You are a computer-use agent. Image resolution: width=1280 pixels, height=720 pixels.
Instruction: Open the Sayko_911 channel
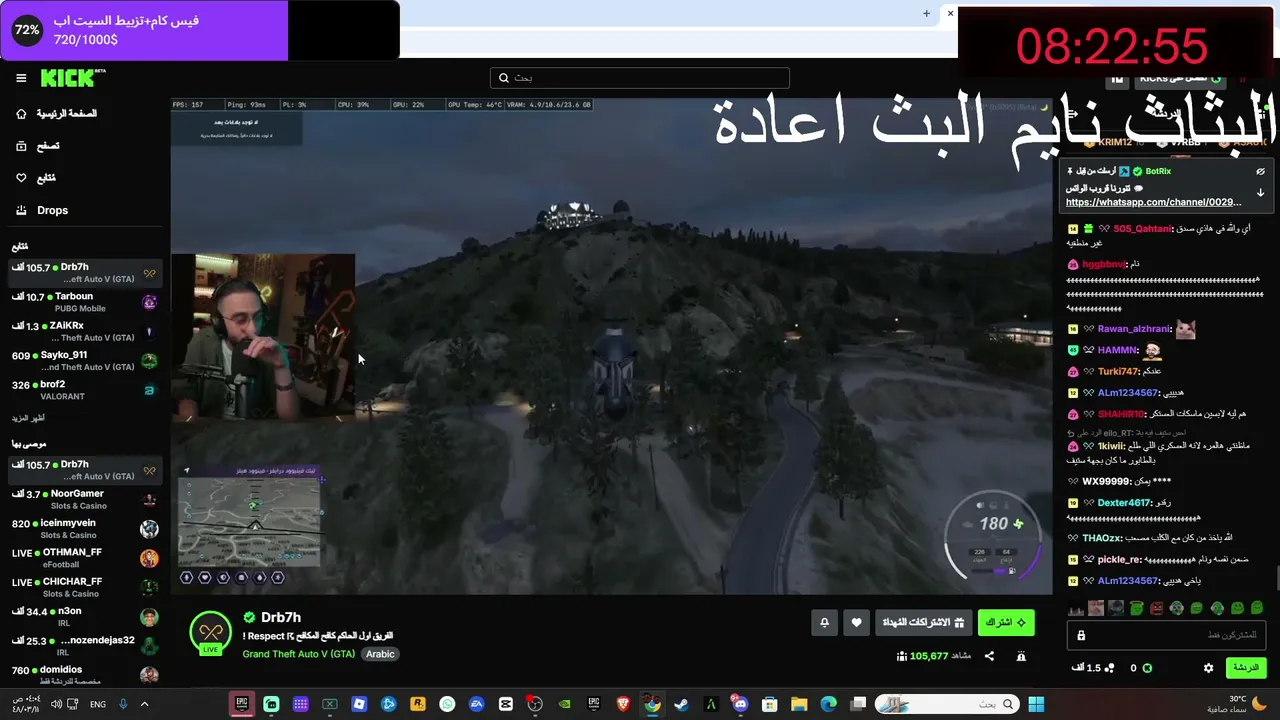pyautogui.click(x=85, y=360)
